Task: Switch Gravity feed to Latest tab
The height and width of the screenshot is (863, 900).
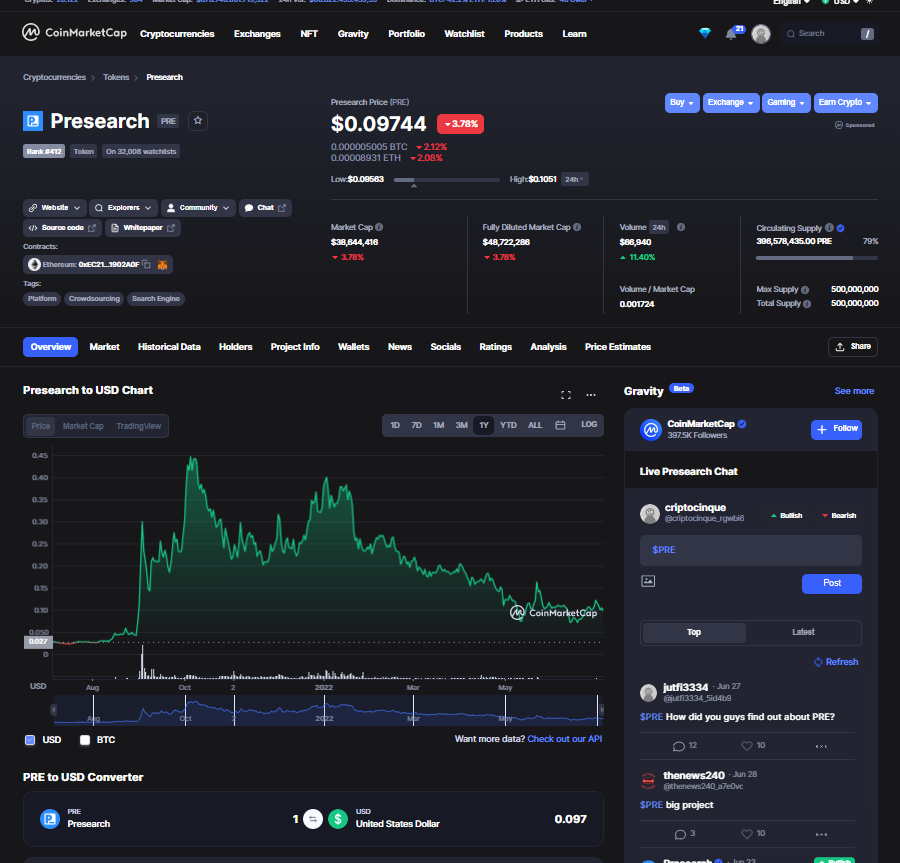Action: point(803,632)
